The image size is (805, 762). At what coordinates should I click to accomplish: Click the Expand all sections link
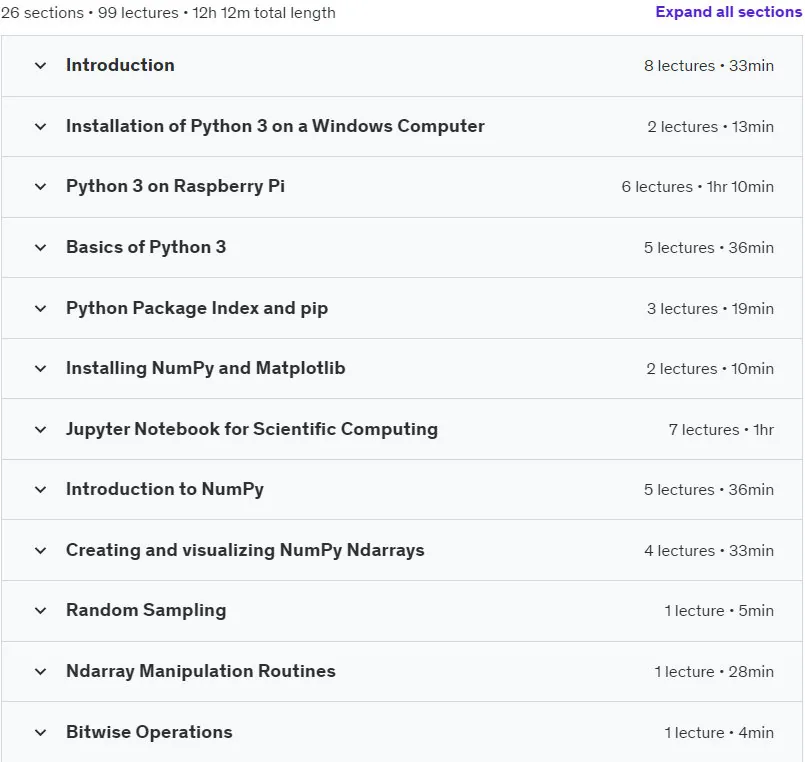pyautogui.click(x=729, y=12)
